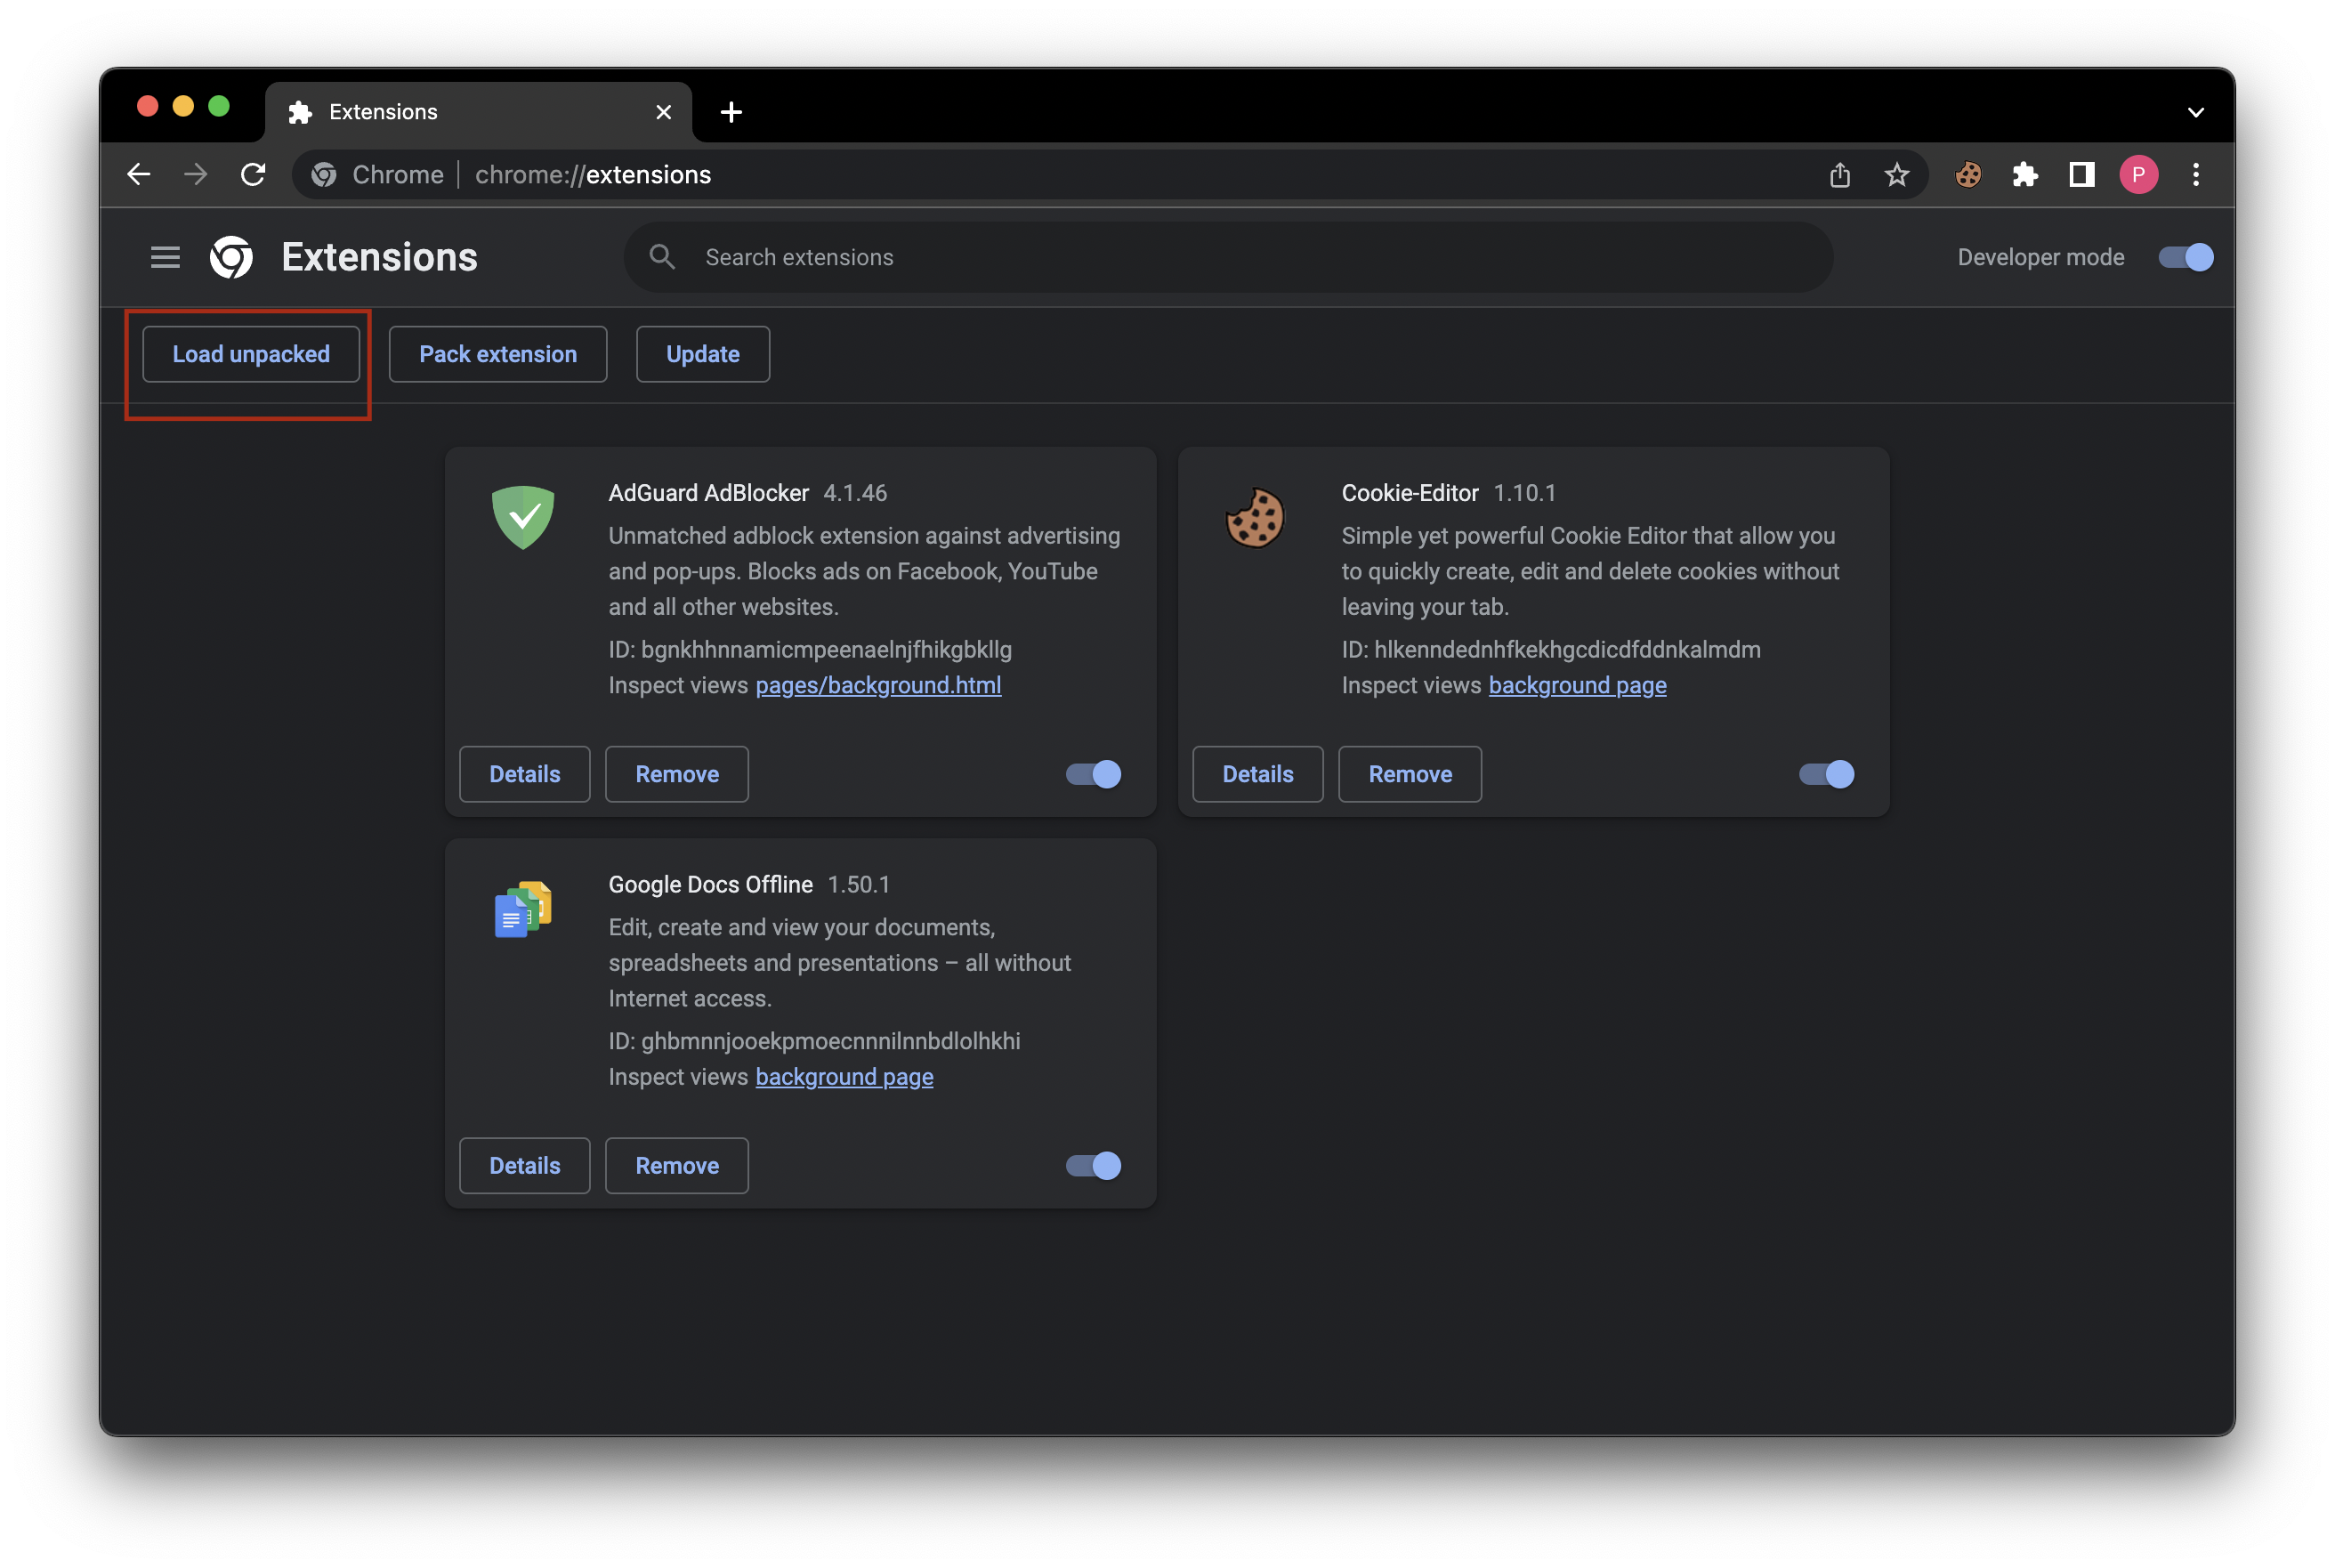
Task: Click the bookmark star in the address bar
Action: point(1895,174)
